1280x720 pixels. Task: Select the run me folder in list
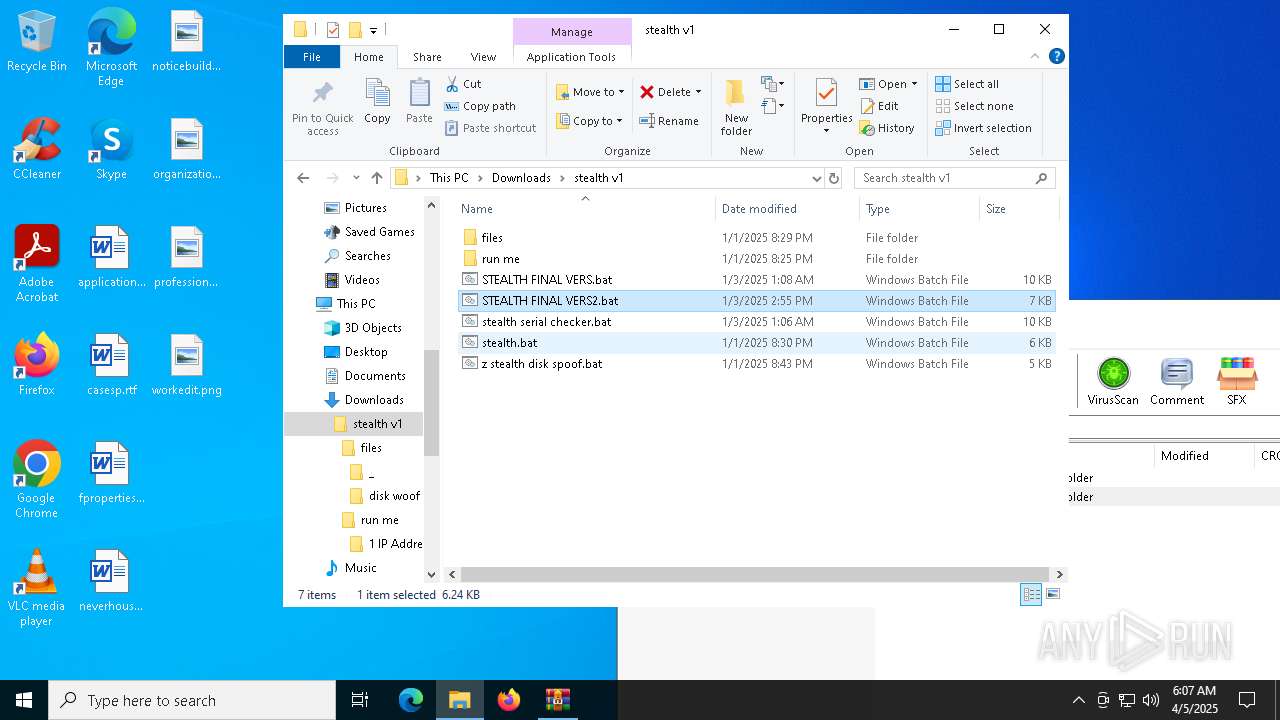(x=757, y=259)
